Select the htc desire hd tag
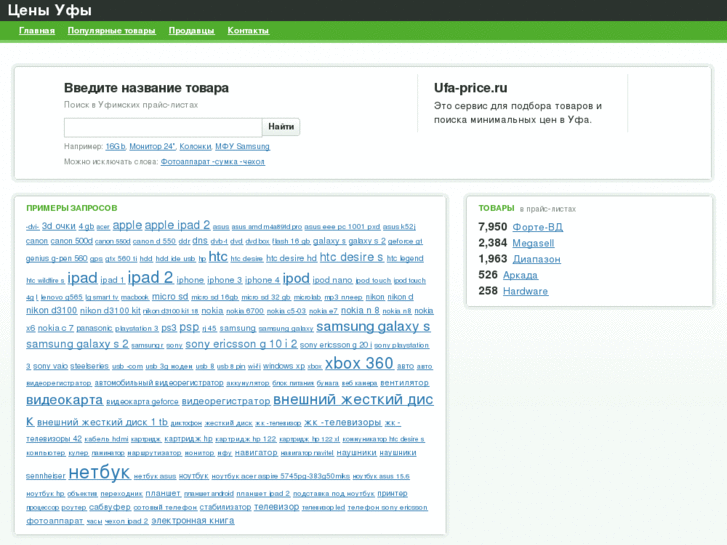The width and height of the screenshot is (727, 545). click(x=291, y=258)
